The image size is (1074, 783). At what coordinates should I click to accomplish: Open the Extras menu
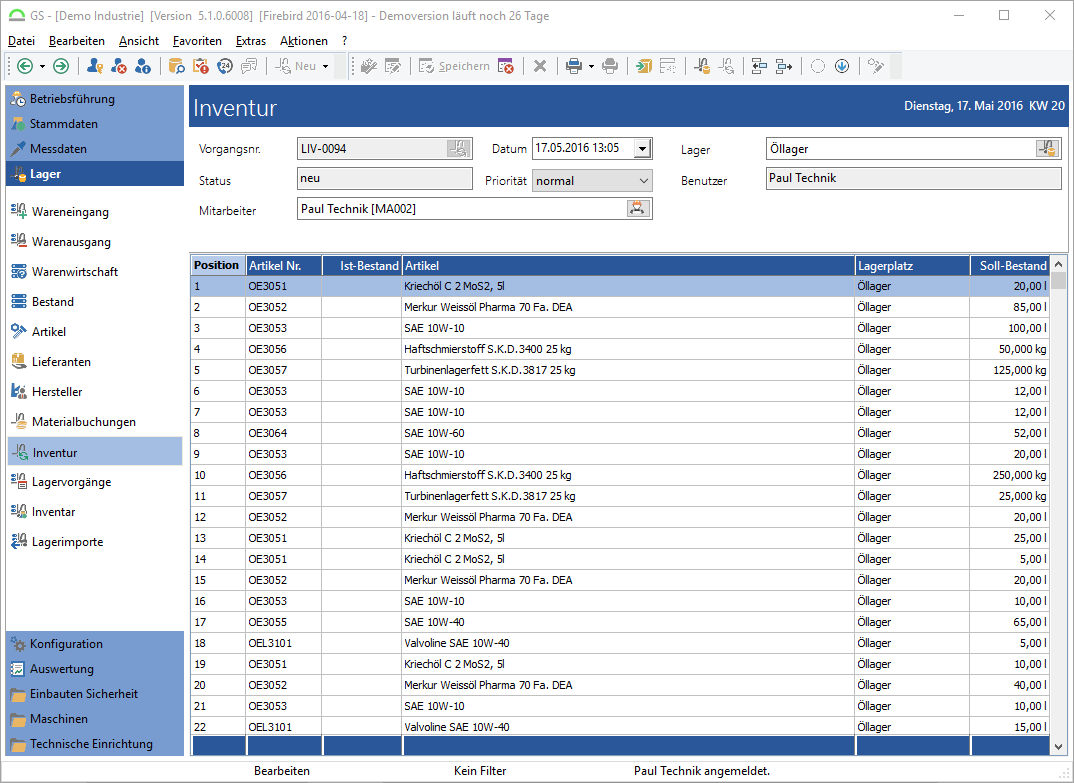tap(251, 41)
